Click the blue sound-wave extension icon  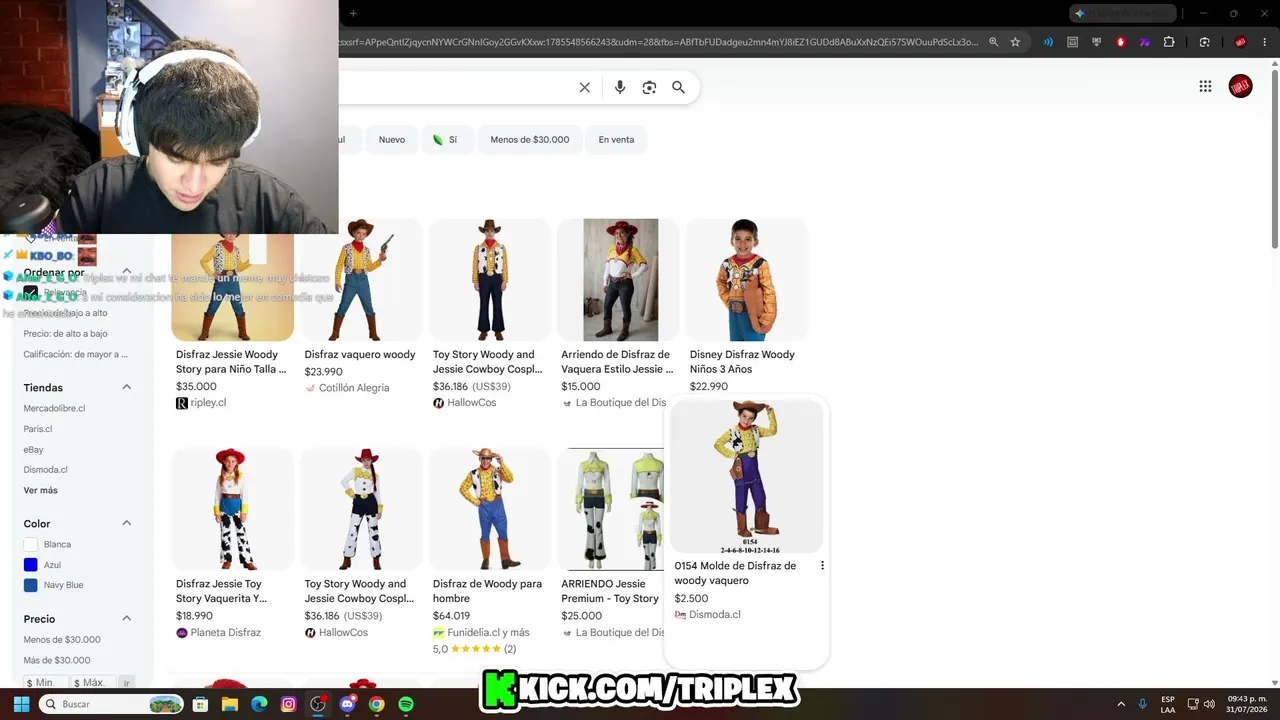pos(1048,42)
